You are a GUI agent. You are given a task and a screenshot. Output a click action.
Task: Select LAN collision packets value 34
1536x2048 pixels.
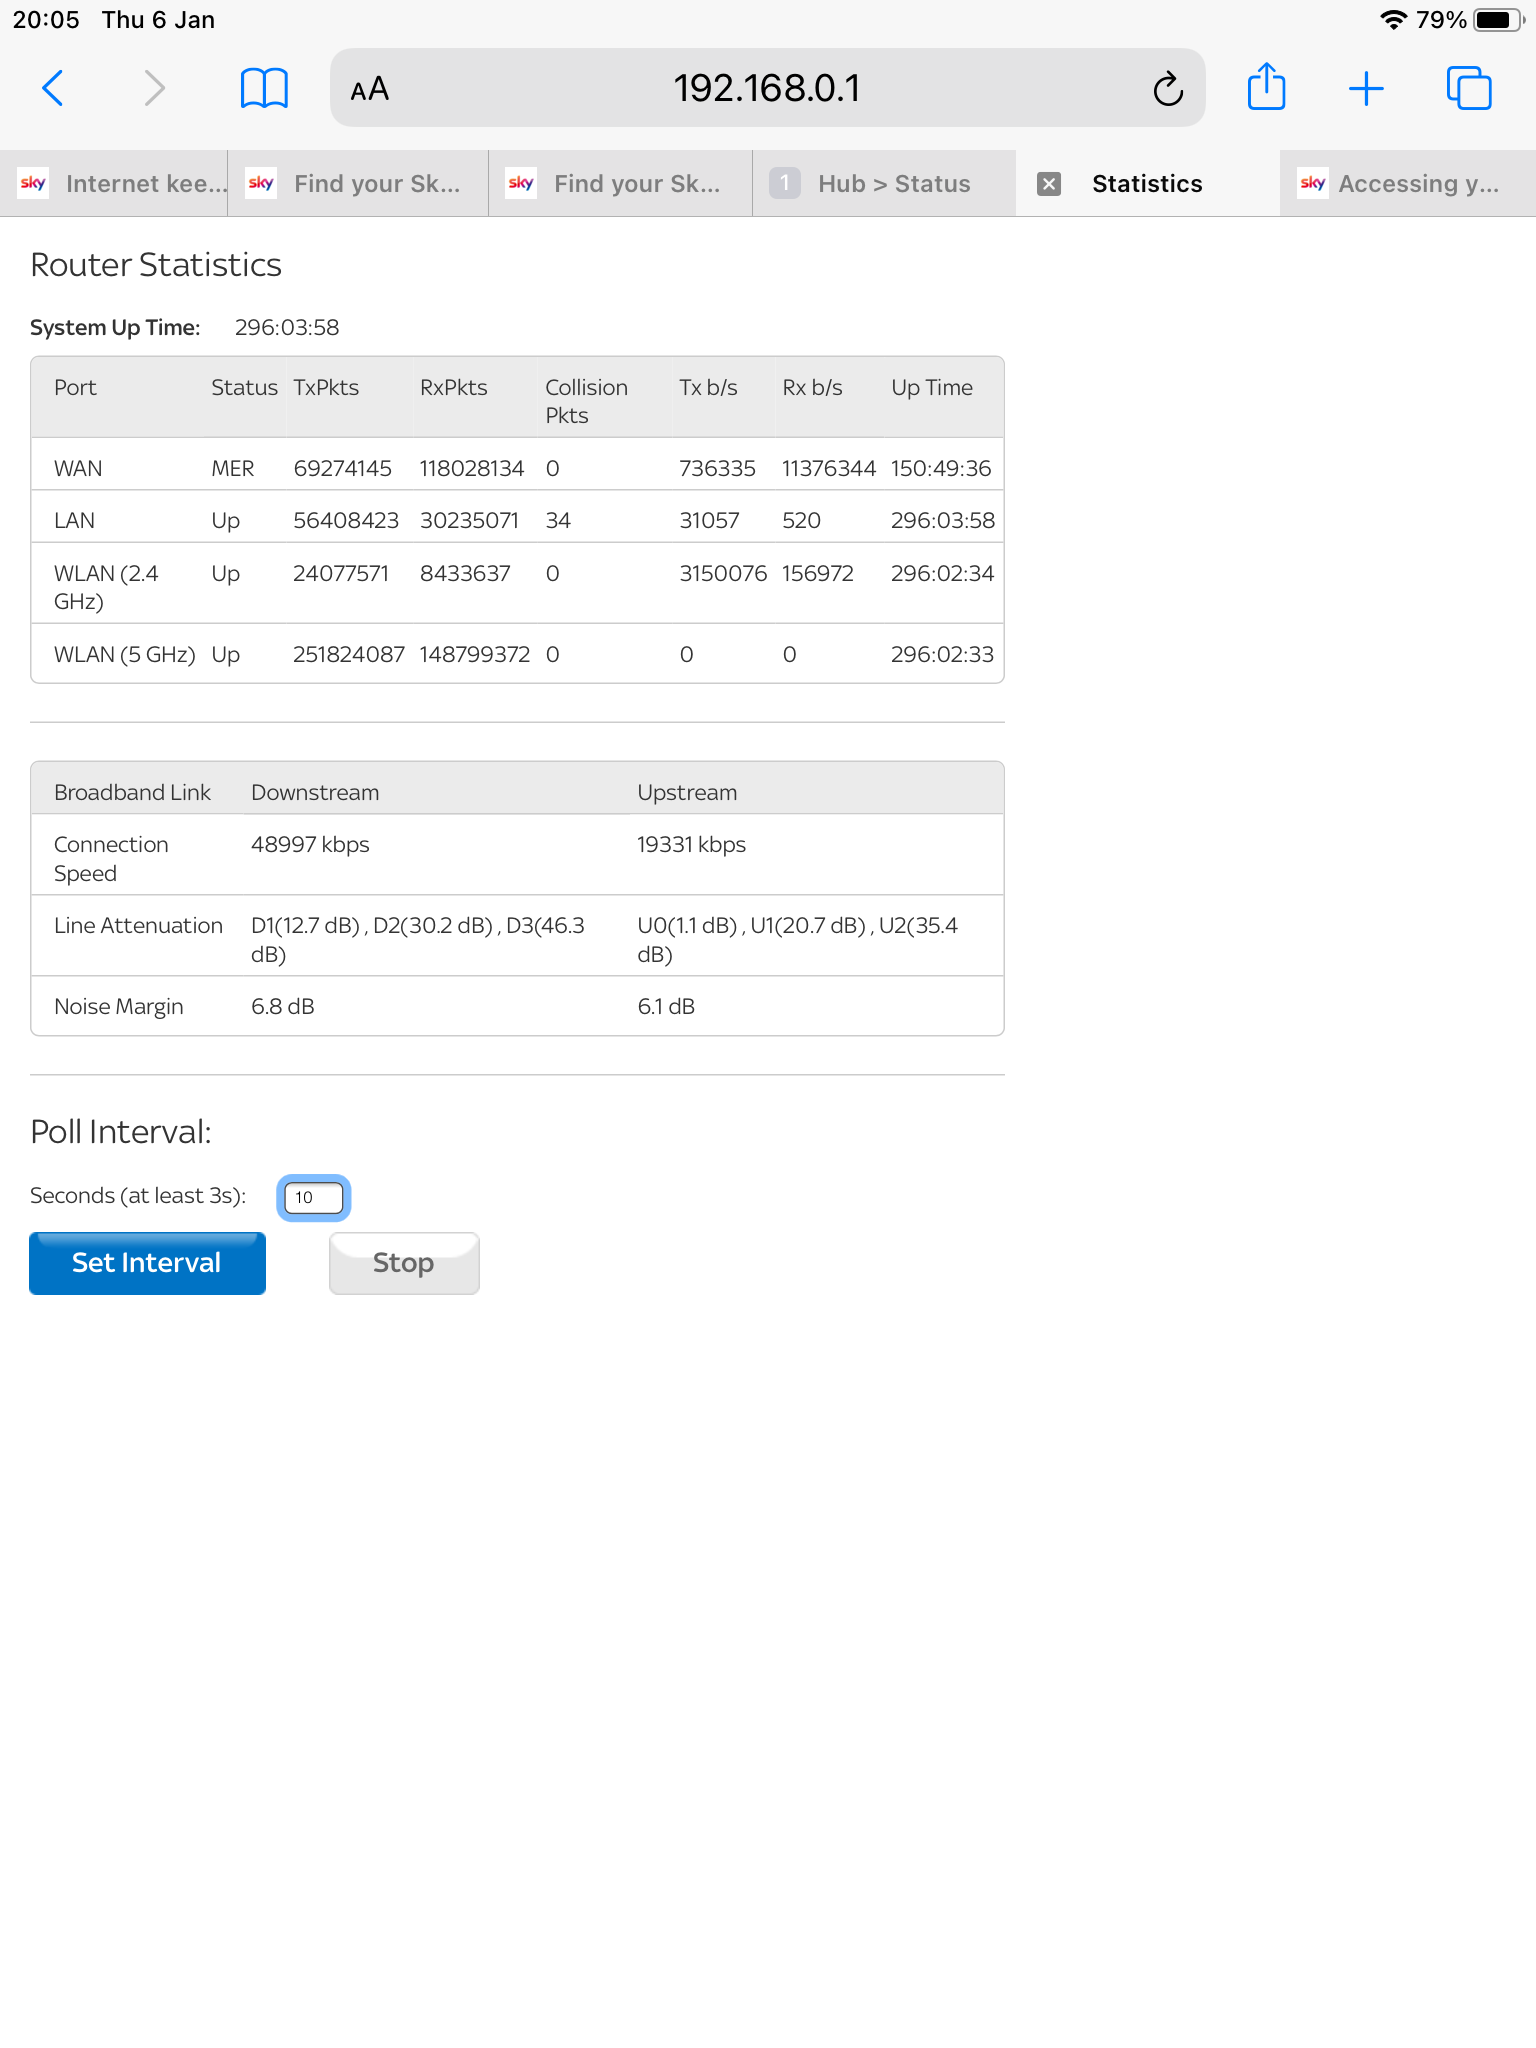coord(558,521)
